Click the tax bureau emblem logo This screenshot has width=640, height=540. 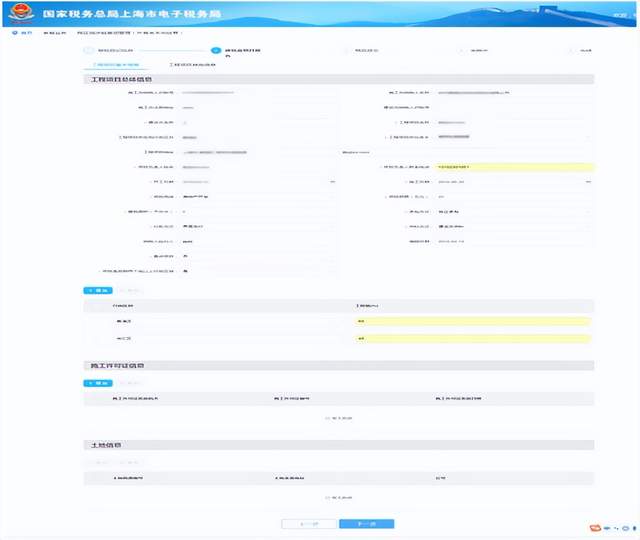22,13
